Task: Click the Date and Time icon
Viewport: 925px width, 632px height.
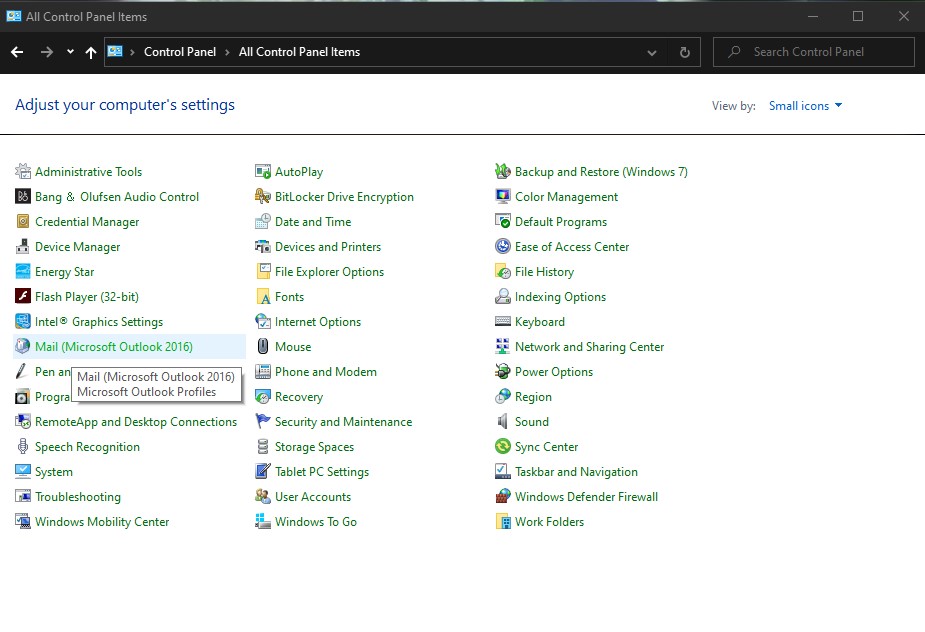Action: (x=263, y=222)
